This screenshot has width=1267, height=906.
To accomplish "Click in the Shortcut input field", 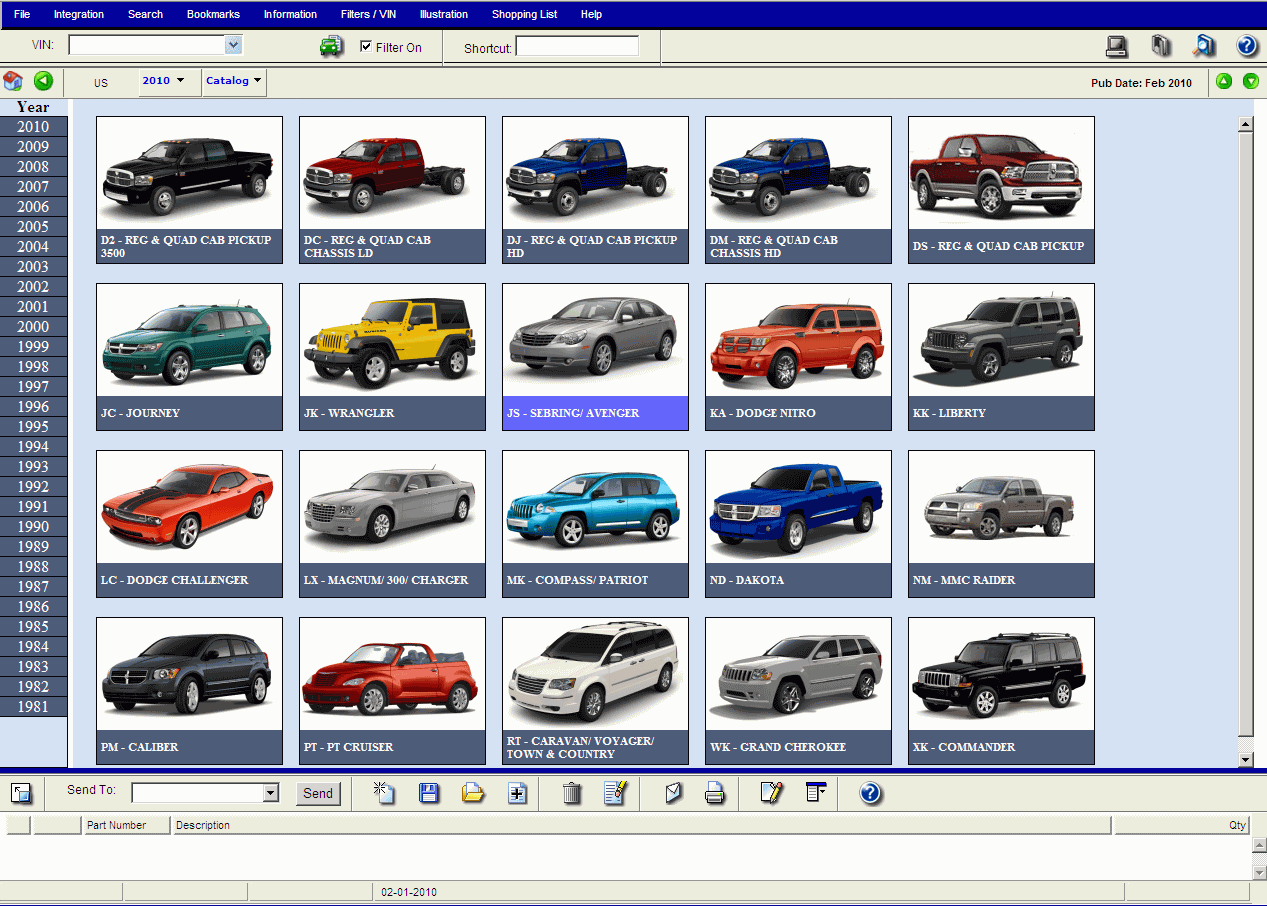I will click(576, 47).
